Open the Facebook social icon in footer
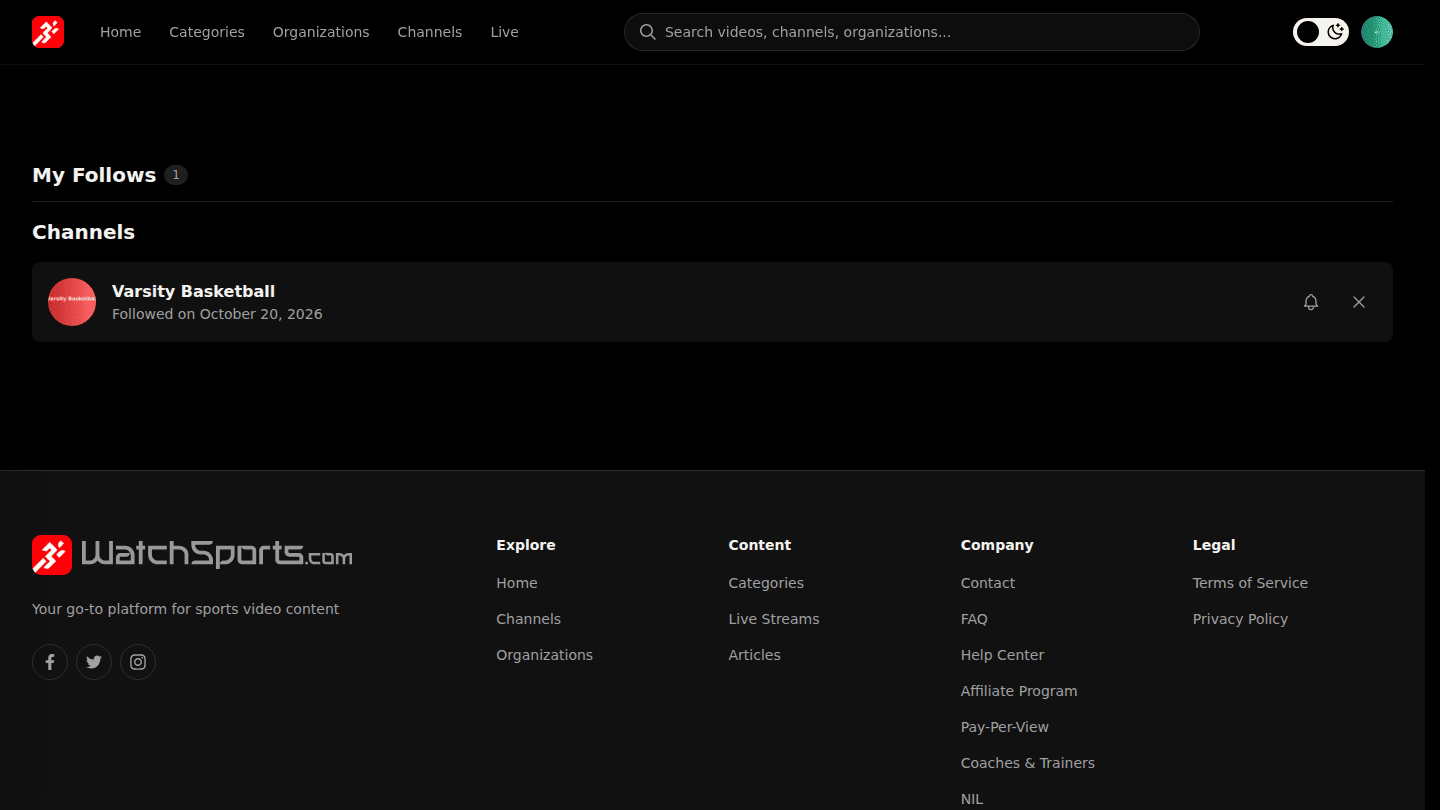1440x810 pixels. point(50,662)
